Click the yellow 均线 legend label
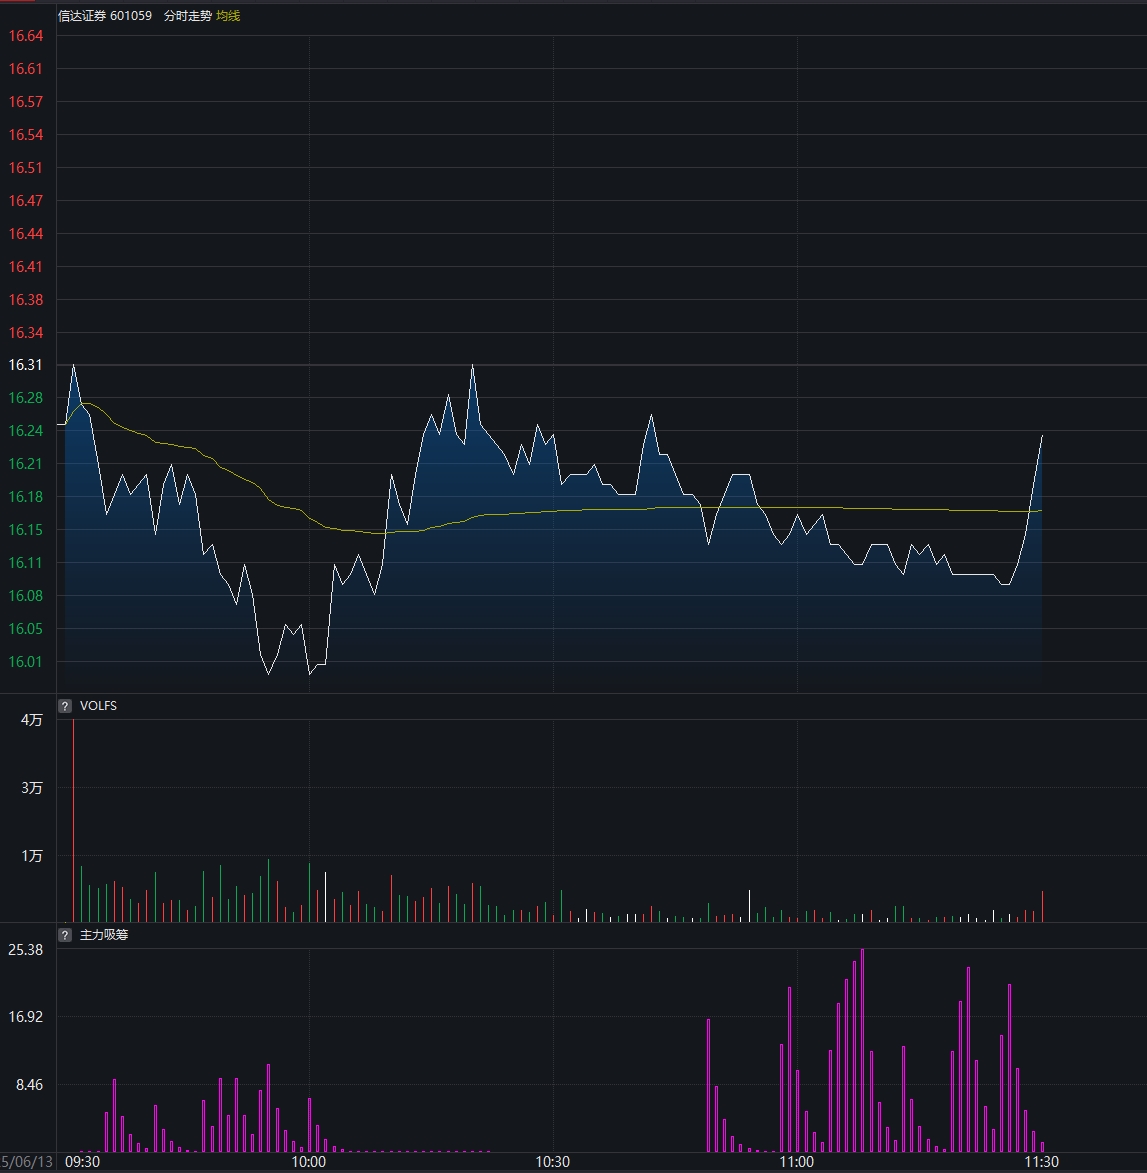Screen dimensions: 1147x1173 [228, 16]
